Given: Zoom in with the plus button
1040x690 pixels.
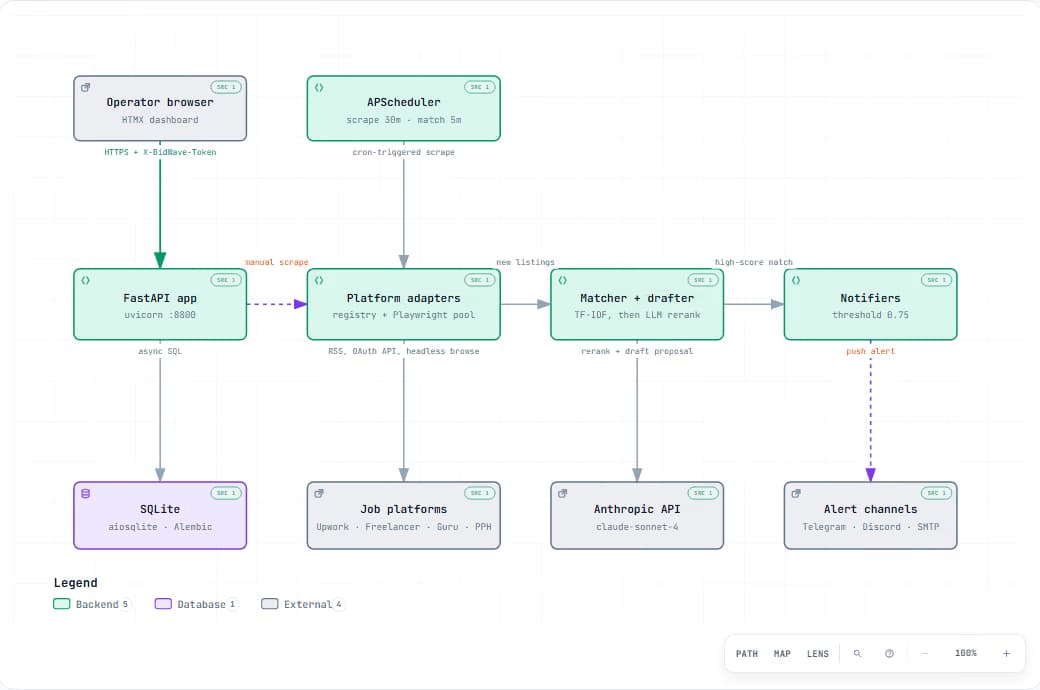Looking at the screenshot, I should coord(1006,654).
